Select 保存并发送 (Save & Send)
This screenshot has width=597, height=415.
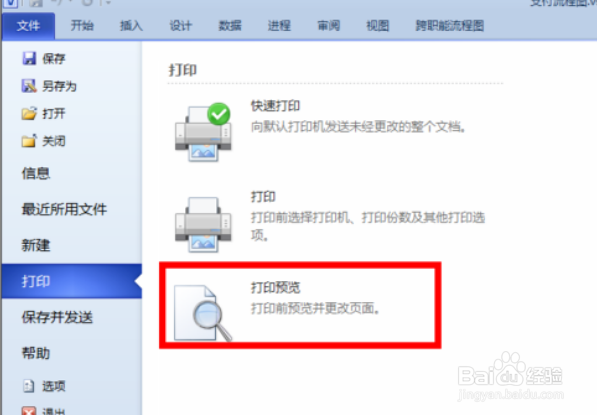click(57, 317)
